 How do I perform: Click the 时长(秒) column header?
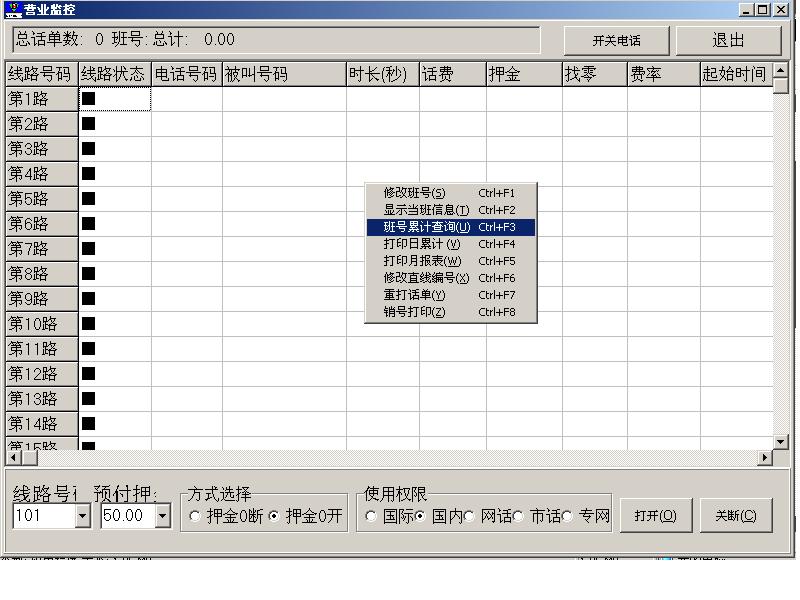380,74
